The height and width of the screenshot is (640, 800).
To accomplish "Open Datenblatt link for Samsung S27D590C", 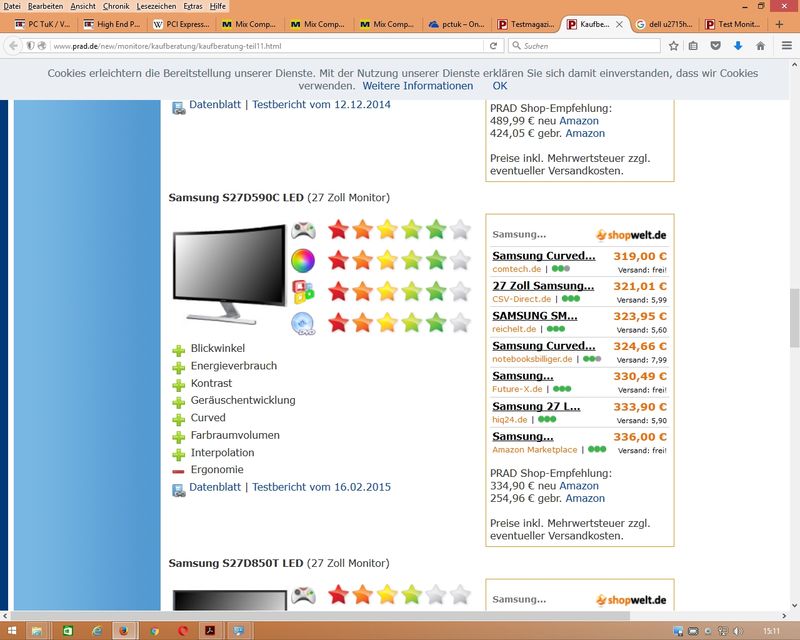I will click(x=215, y=487).
